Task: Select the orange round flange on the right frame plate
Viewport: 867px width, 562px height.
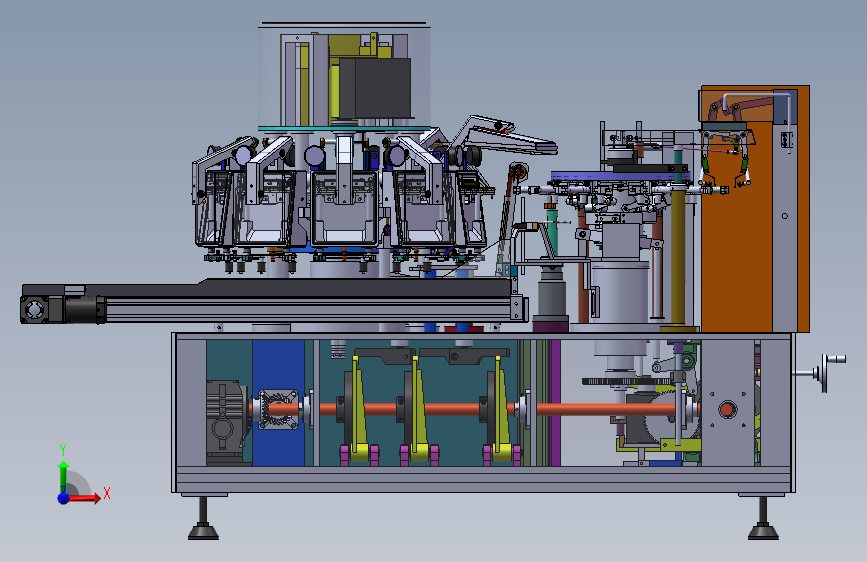Action: click(727, 410)
